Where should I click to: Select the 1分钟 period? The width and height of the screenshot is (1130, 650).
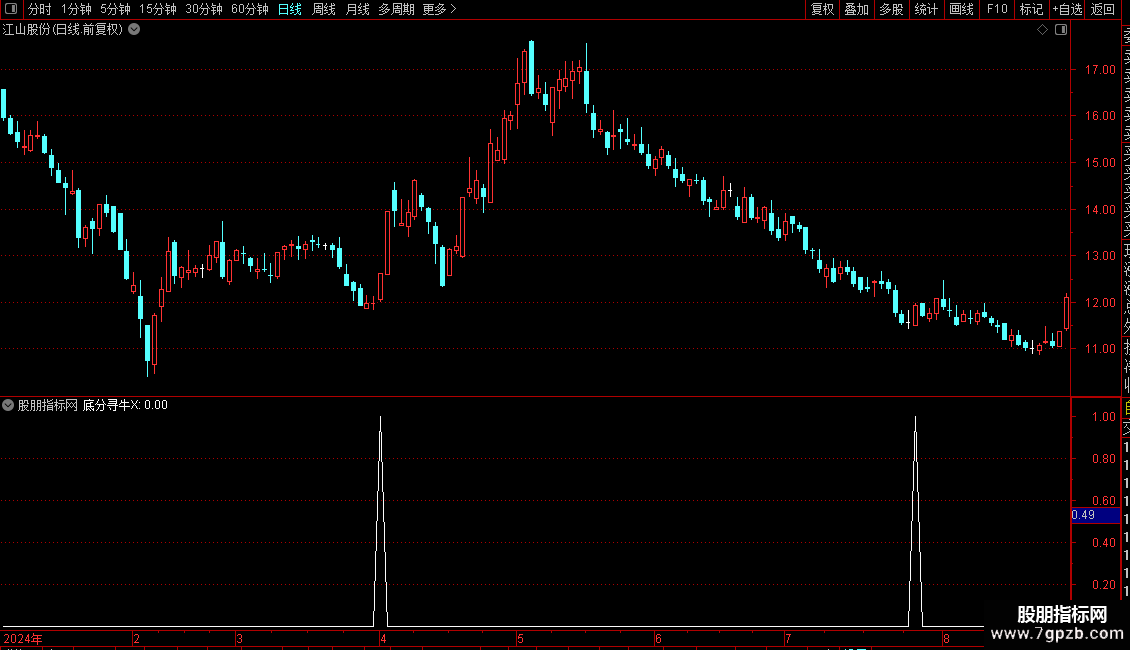76,9
